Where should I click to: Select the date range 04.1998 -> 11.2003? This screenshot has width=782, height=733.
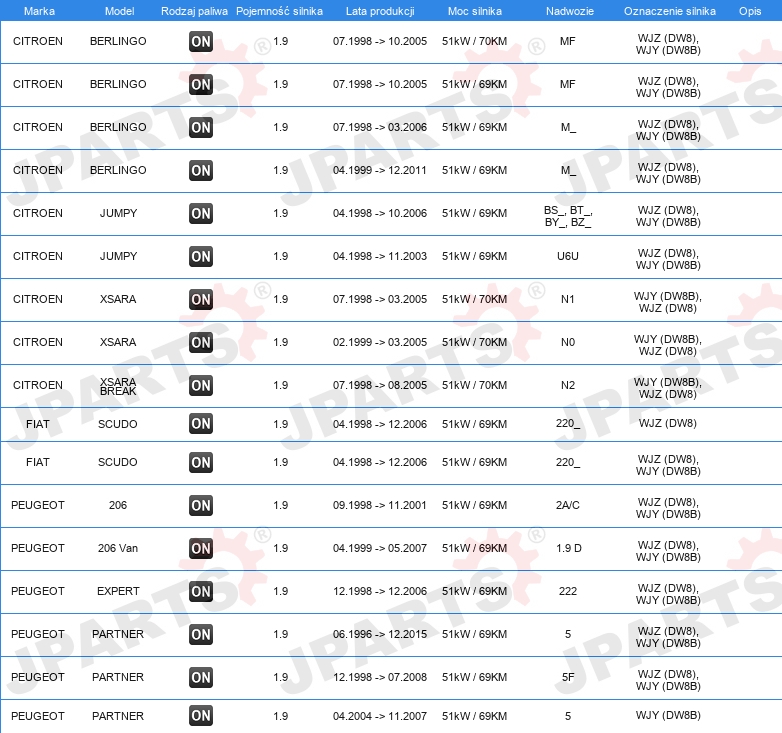[380, 256]
